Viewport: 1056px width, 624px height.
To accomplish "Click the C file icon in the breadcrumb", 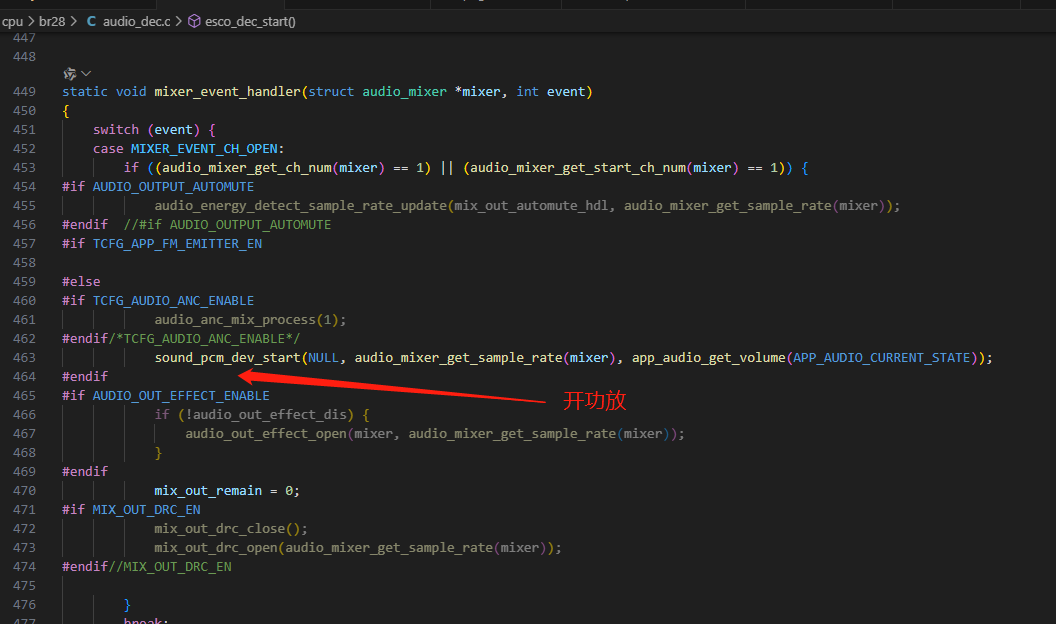I will 91,22.
